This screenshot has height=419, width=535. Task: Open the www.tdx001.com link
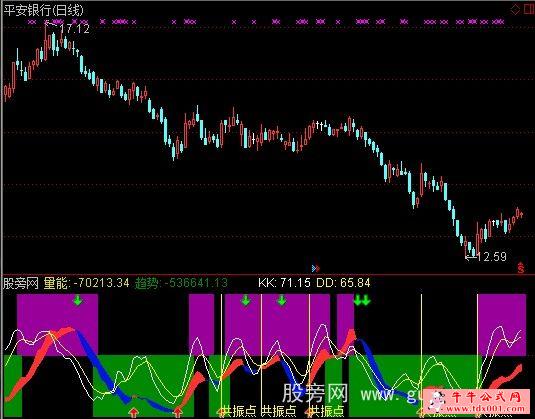click(486, 408)
